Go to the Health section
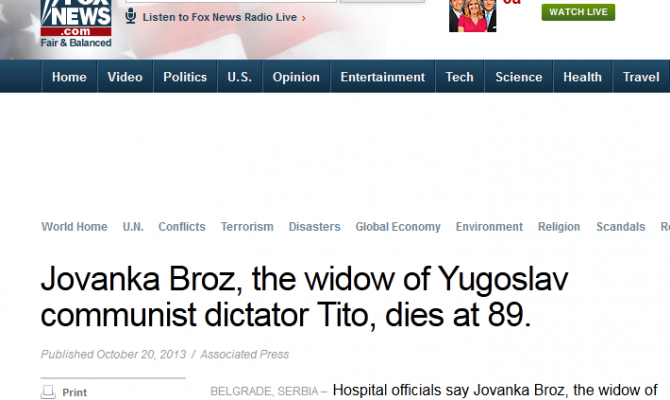The image size is (670, 400). 582,77
